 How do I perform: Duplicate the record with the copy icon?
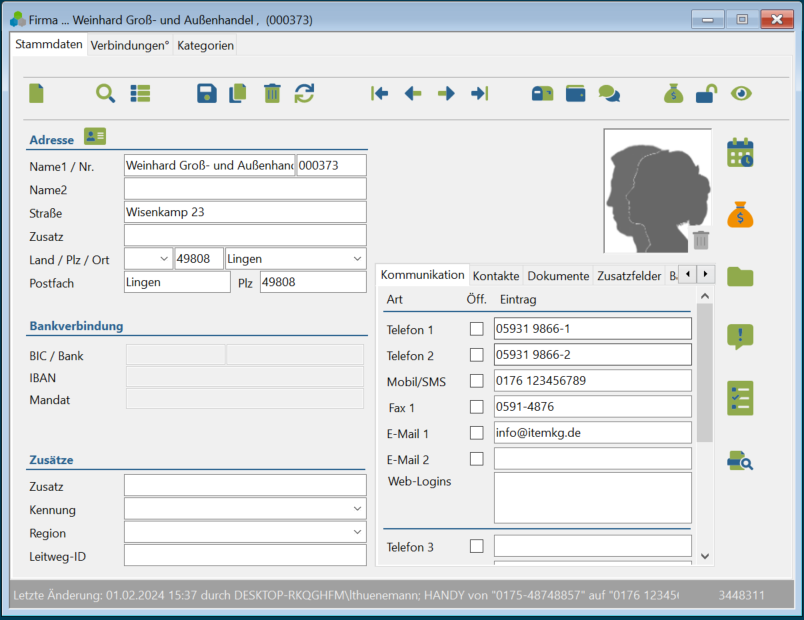237,93
